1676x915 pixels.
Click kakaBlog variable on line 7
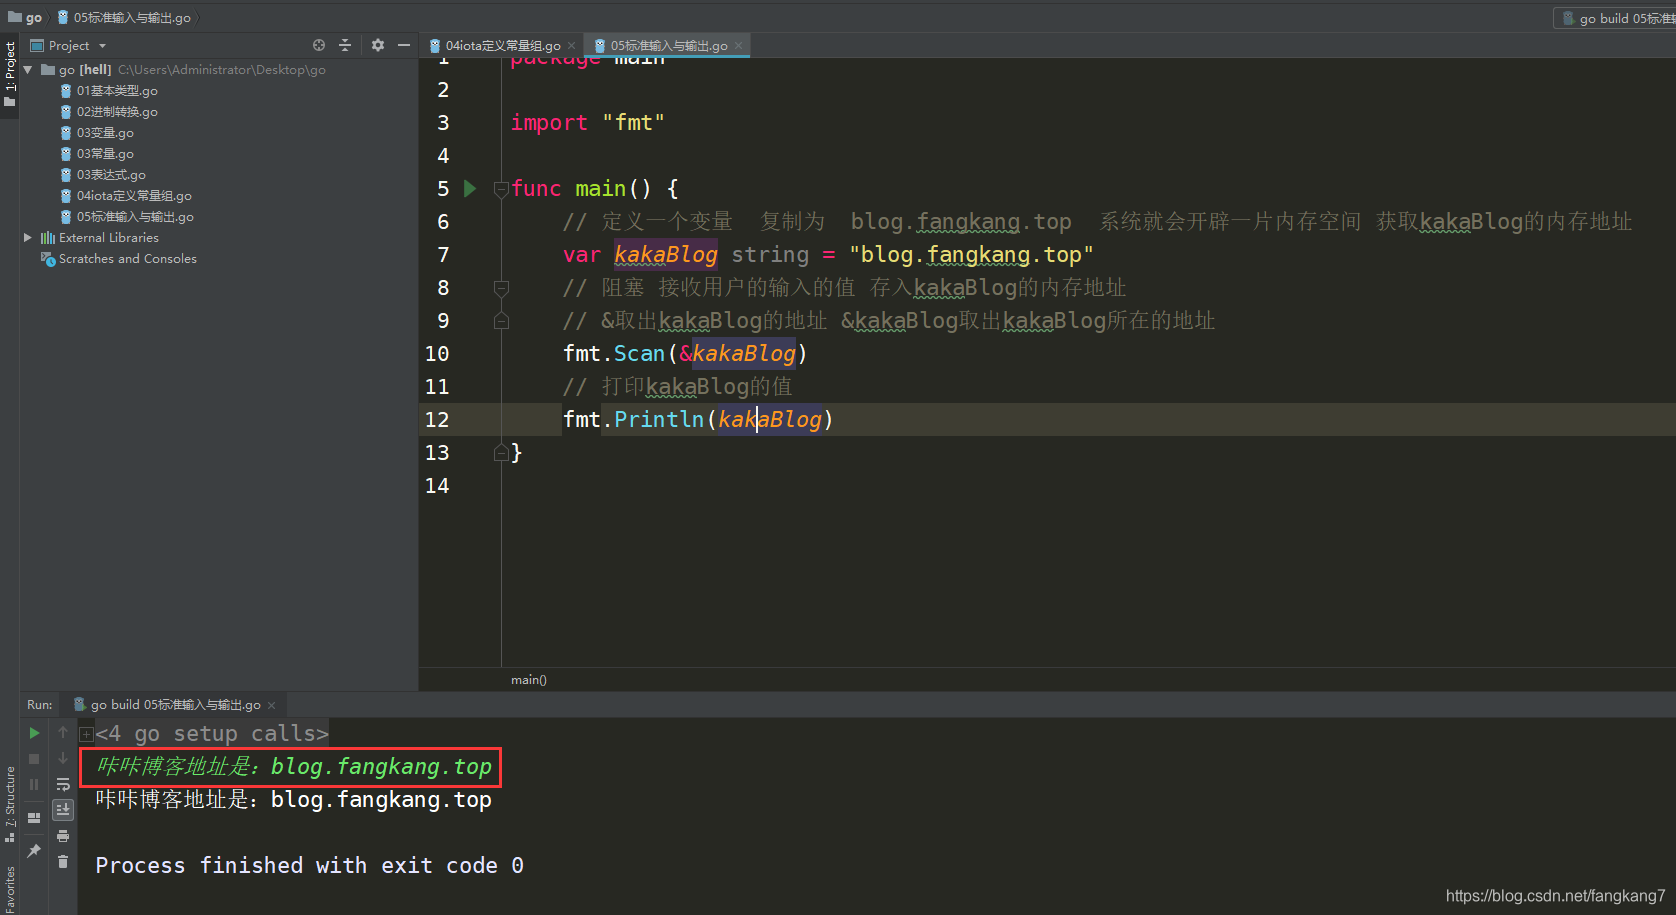coord(666,255)
